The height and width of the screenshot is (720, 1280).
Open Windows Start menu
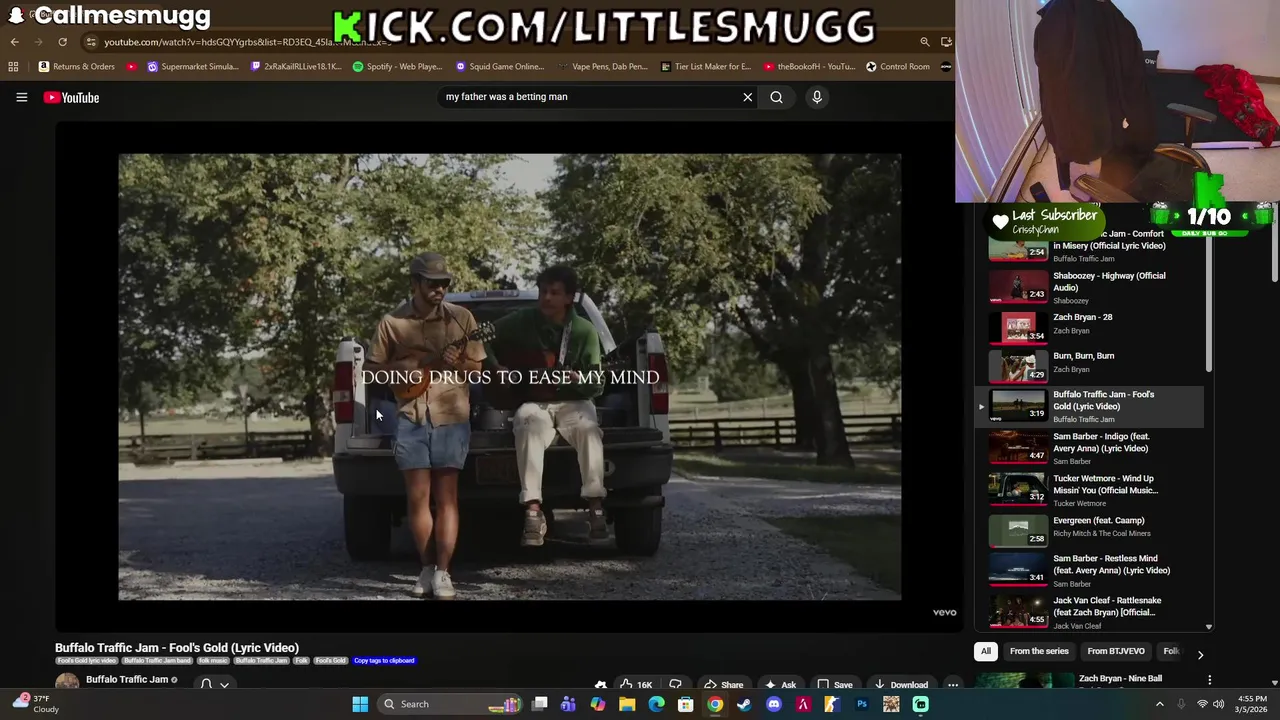coord(360,704)
